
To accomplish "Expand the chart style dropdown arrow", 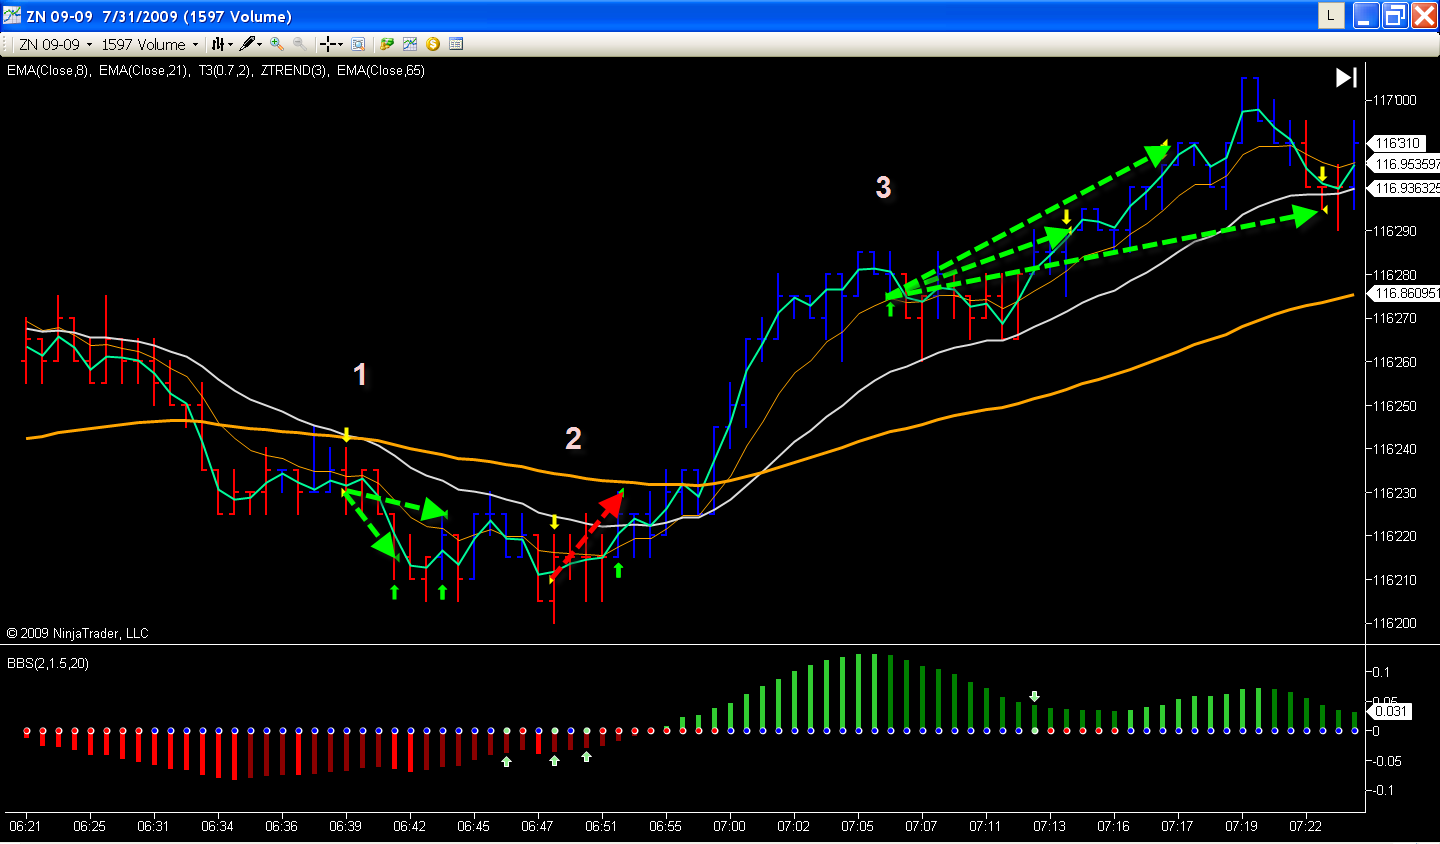I will [x=230, y=44].
